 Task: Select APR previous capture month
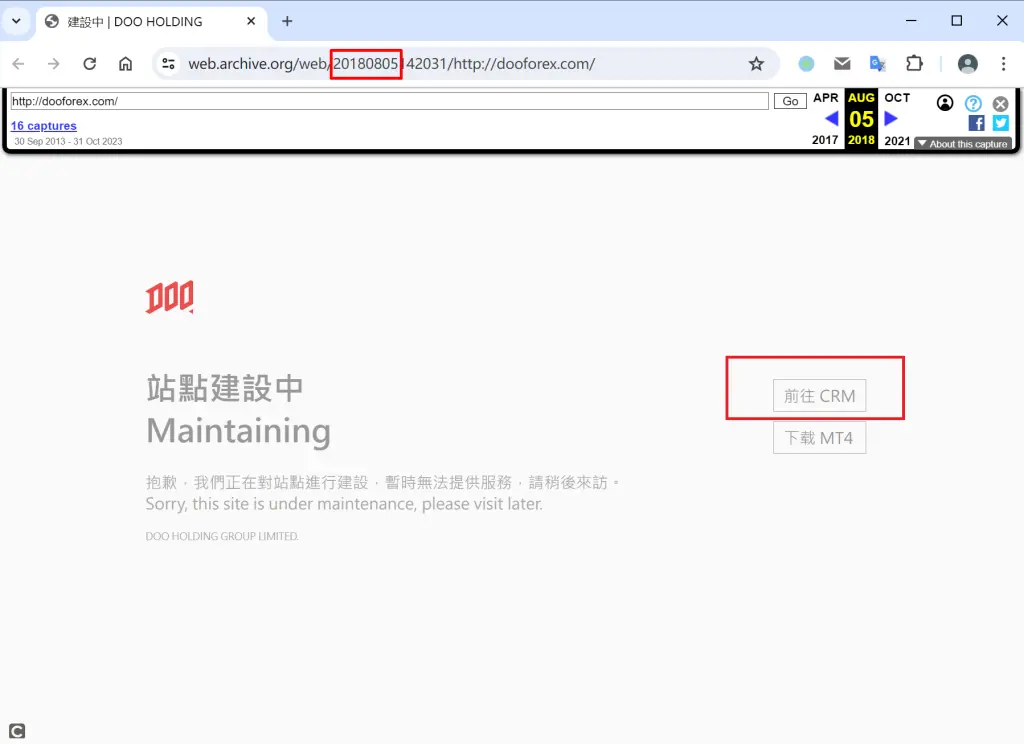click(825, 98)
